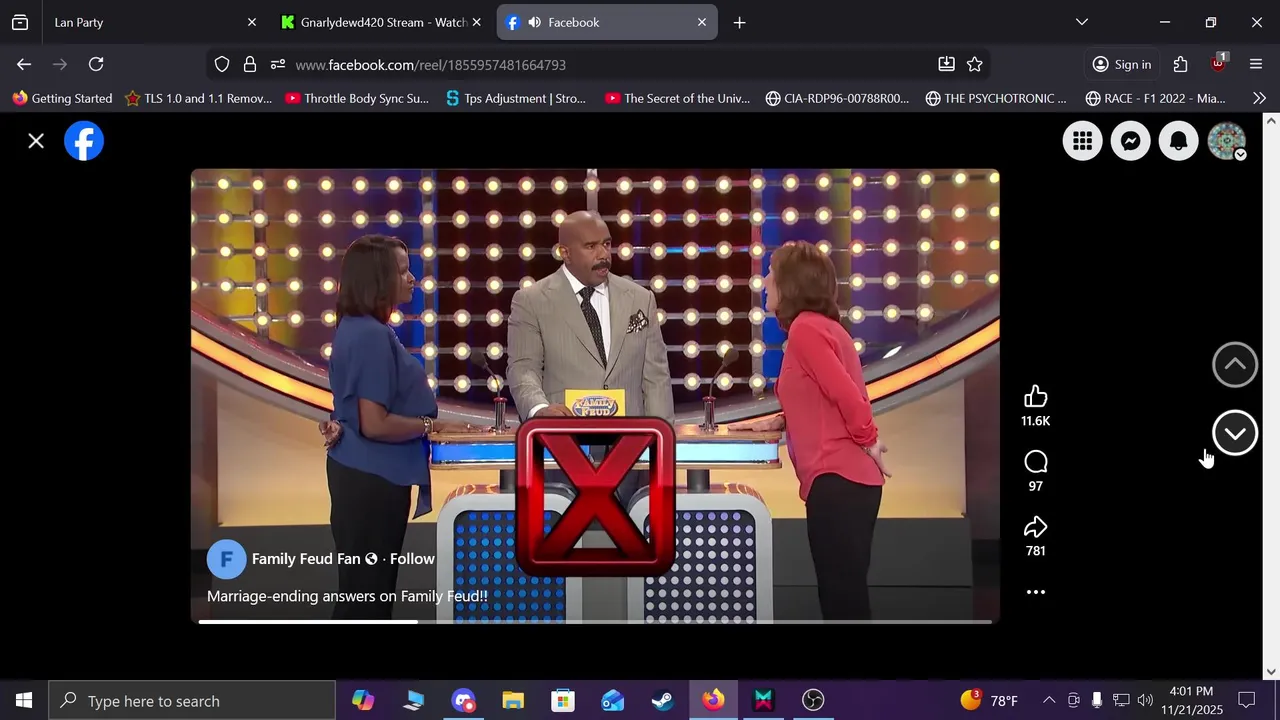The width and height of the screenshot is (1280, 720).
Task: Open the Firefox application hamburger menu
Action: coord(1256,64)
